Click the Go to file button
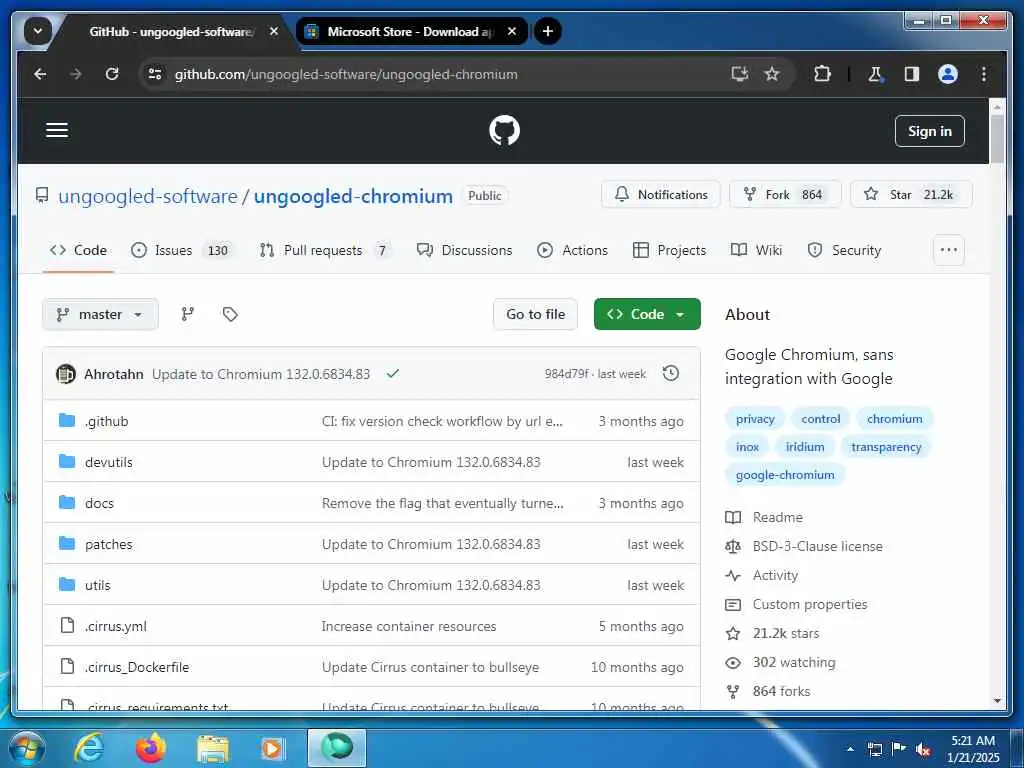 tap(536, 314)
